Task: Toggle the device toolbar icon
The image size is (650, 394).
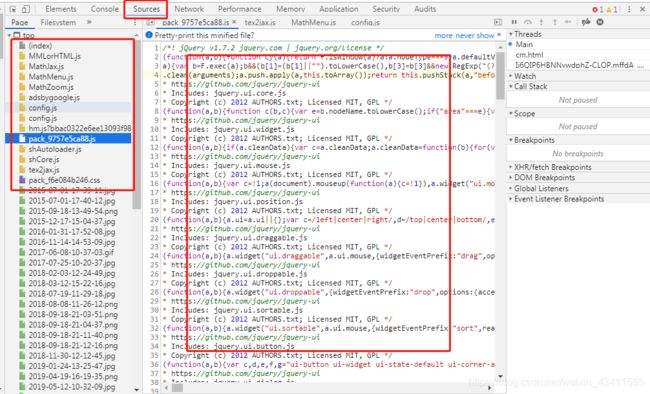Action: [26, 9]
